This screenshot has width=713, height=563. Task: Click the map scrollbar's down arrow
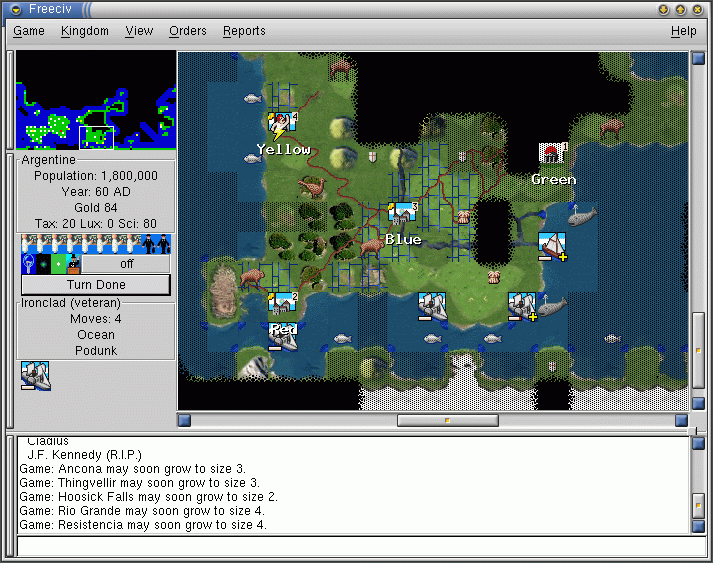click(x=698, y=403)
